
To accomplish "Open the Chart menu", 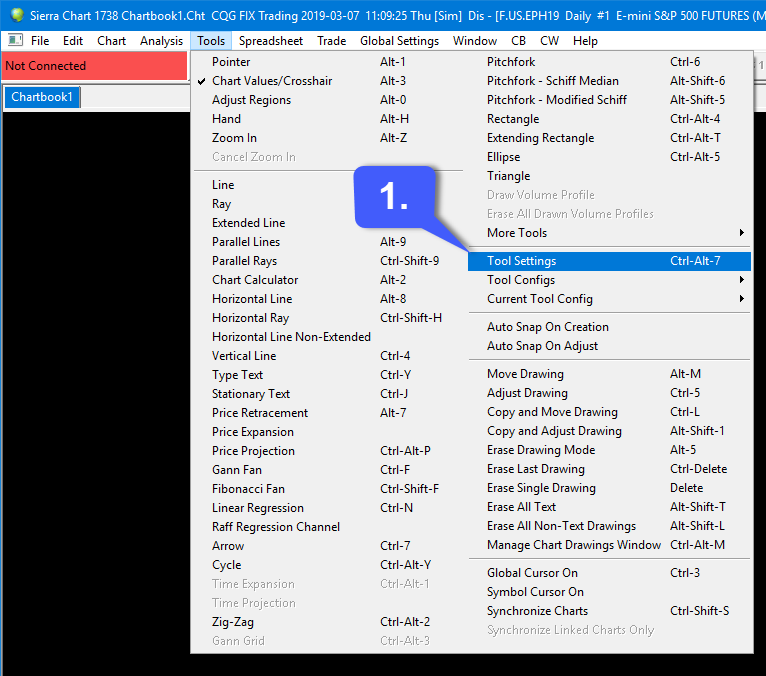I will point(111,41).
